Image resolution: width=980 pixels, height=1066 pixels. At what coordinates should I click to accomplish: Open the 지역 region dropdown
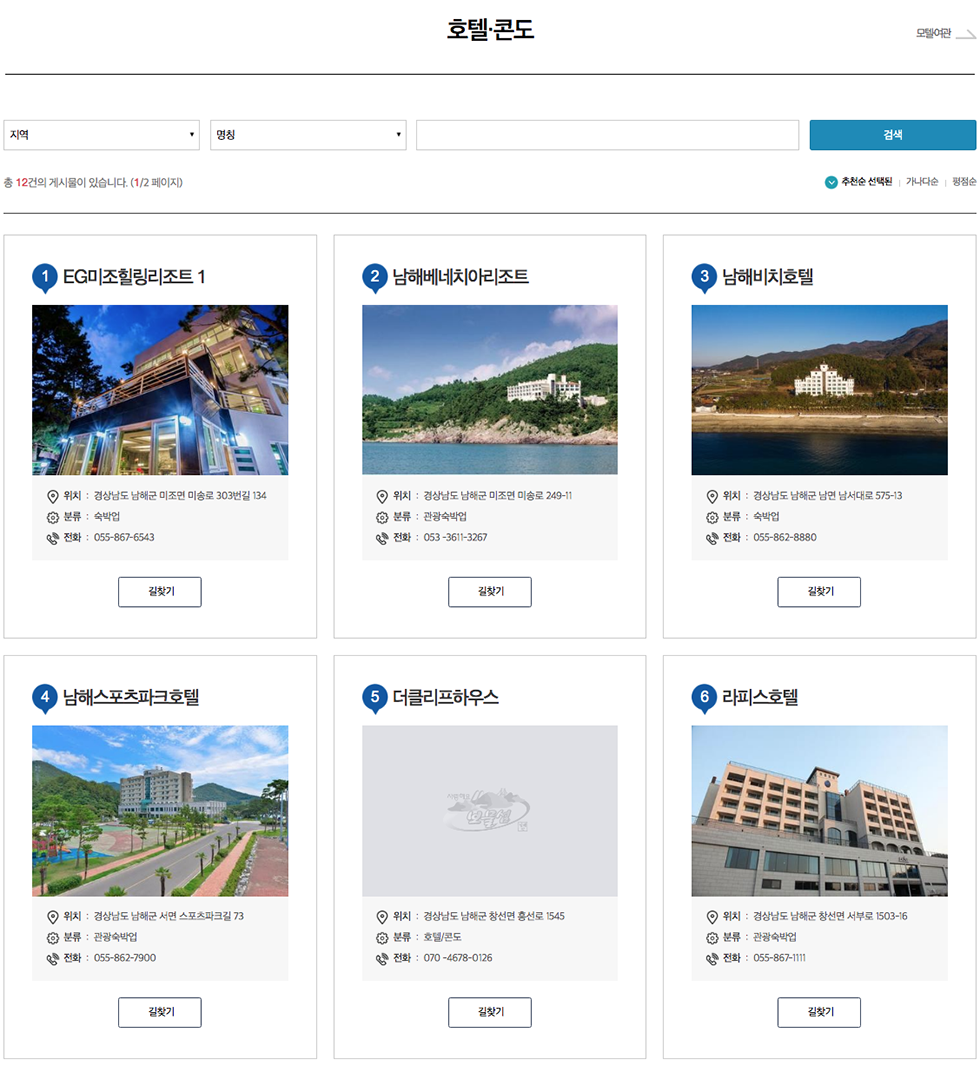[x=102, y=135]
